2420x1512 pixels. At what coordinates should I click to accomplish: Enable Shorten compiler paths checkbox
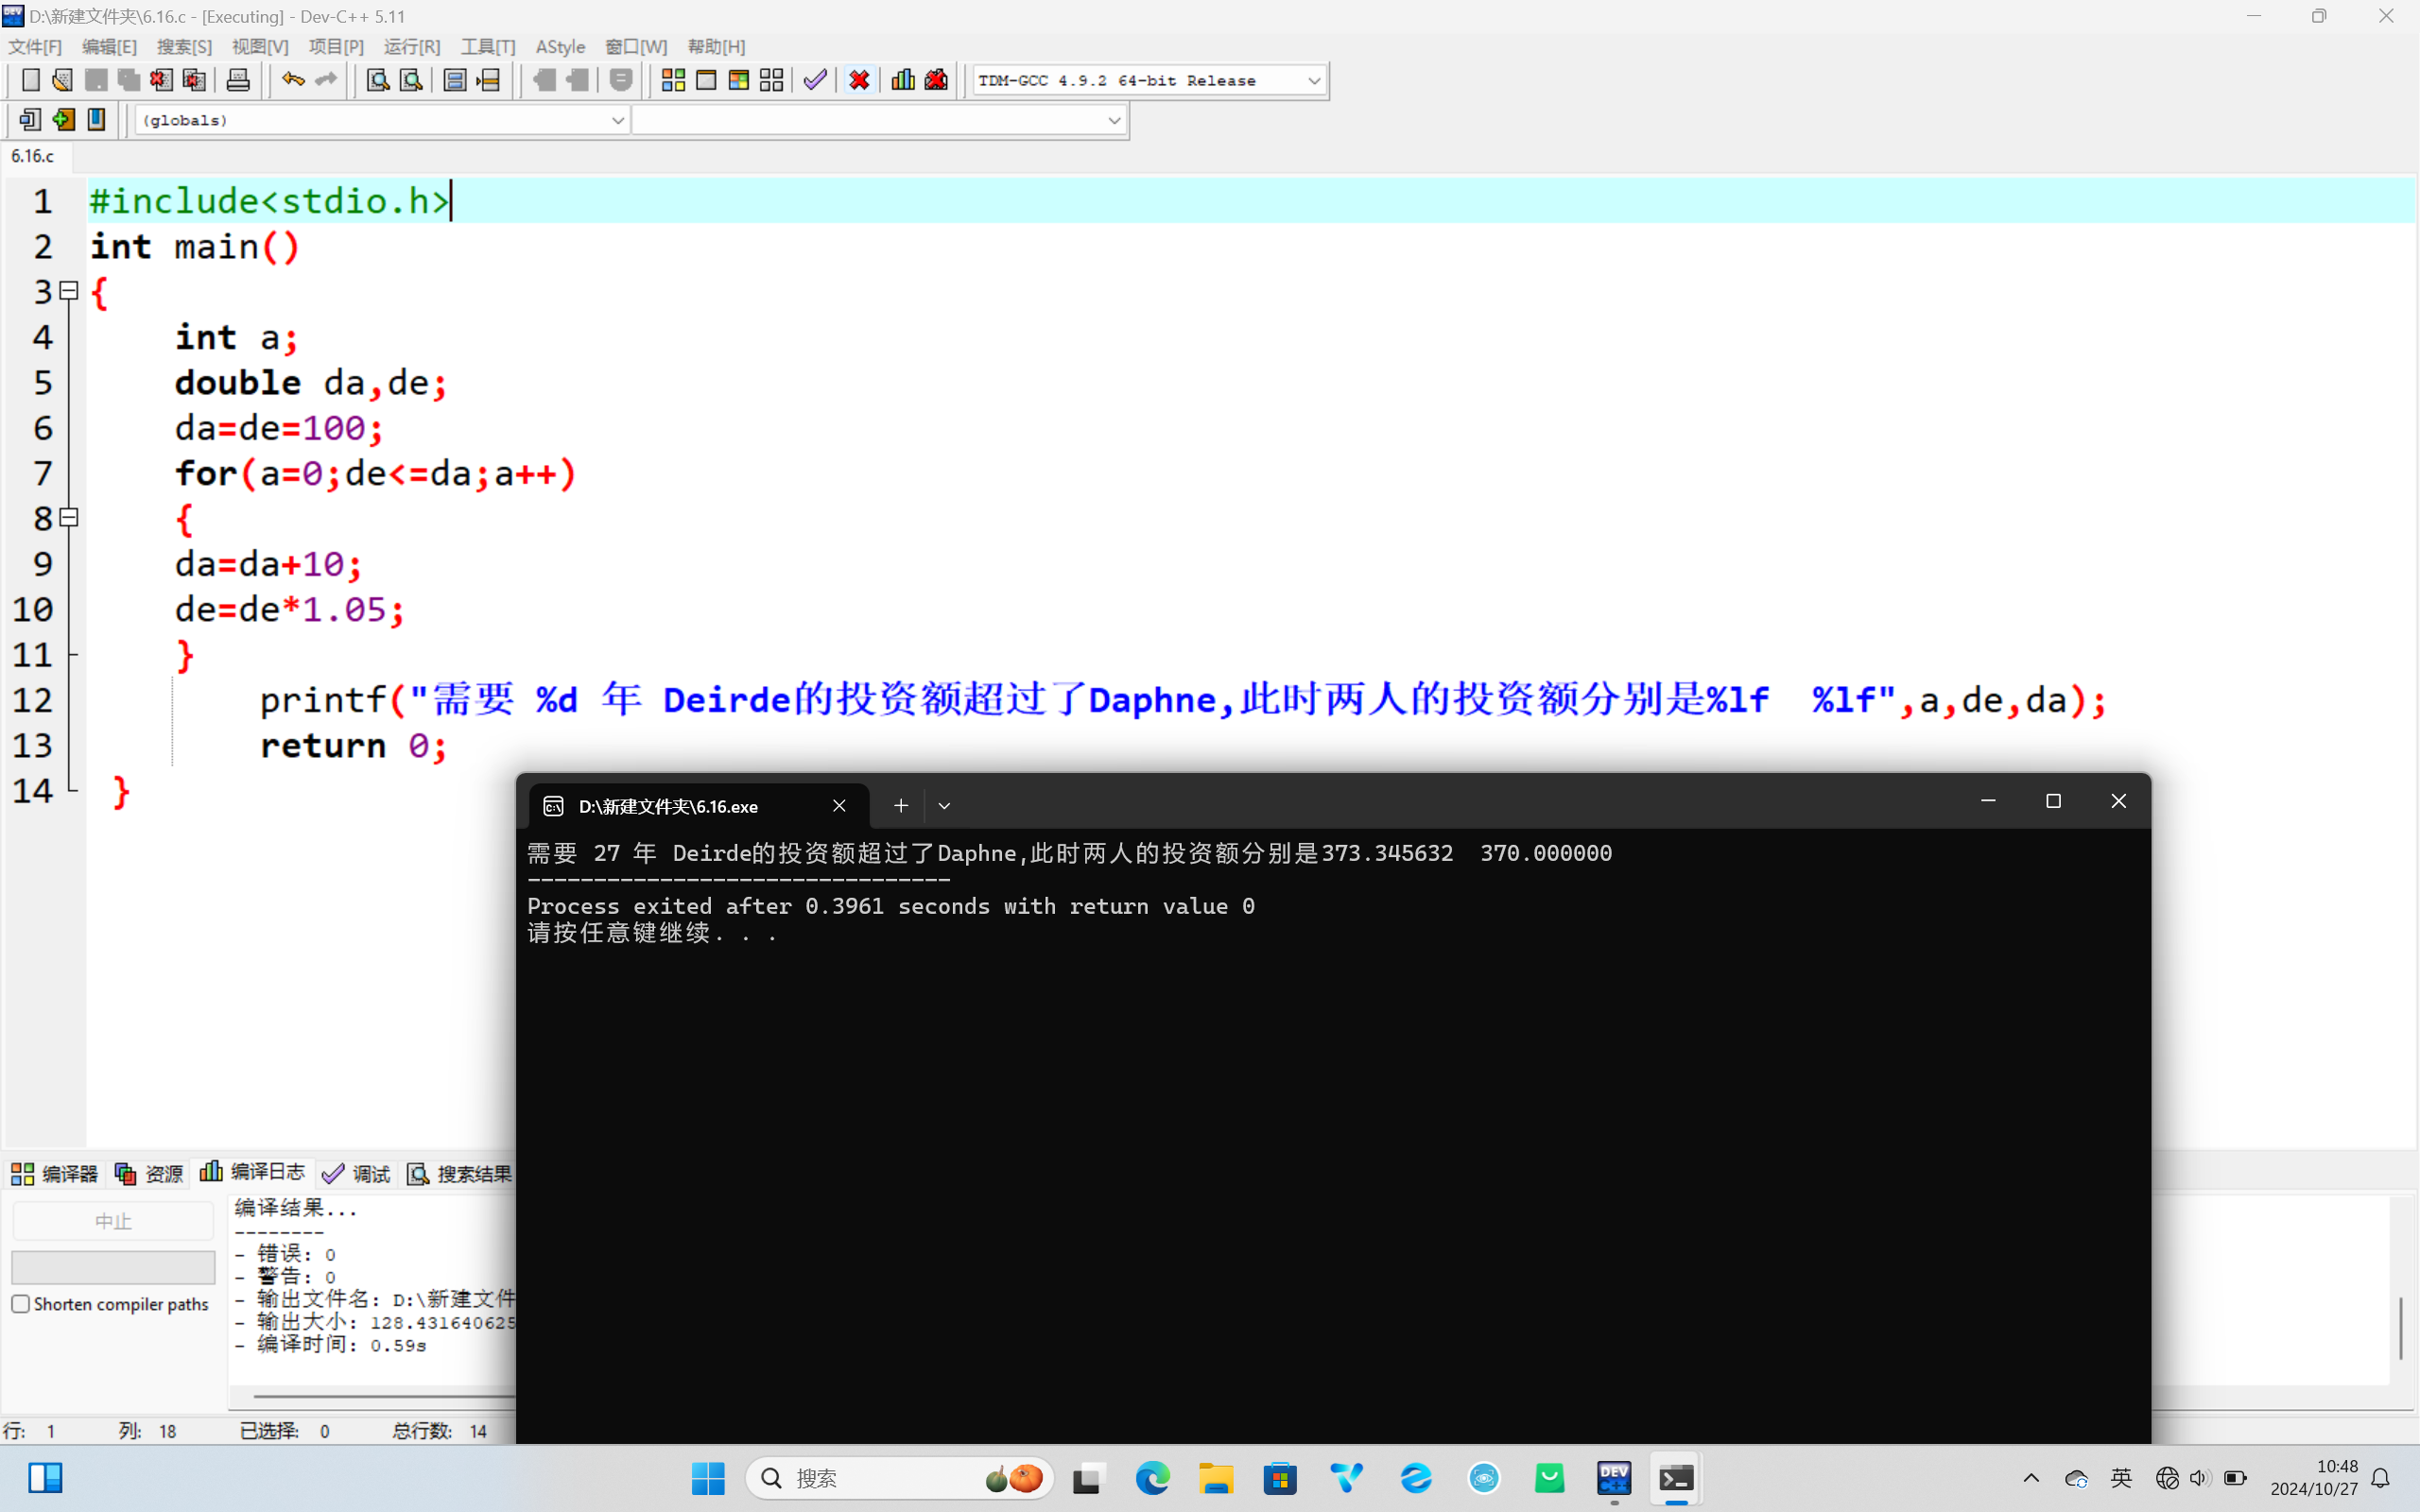click(x=21, y=1304)
